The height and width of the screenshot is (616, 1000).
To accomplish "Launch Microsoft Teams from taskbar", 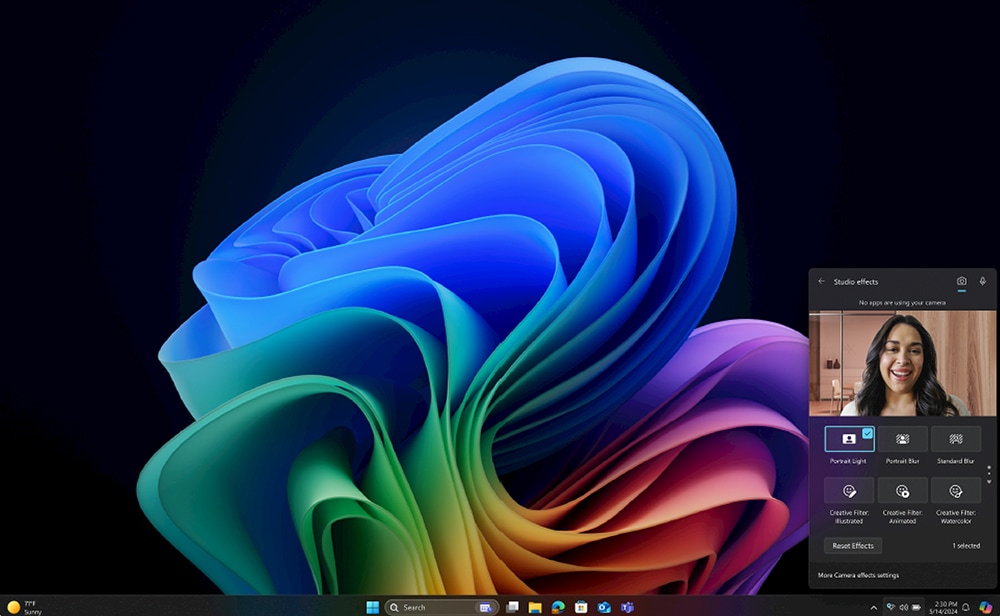I will click(x=627, y=607).
